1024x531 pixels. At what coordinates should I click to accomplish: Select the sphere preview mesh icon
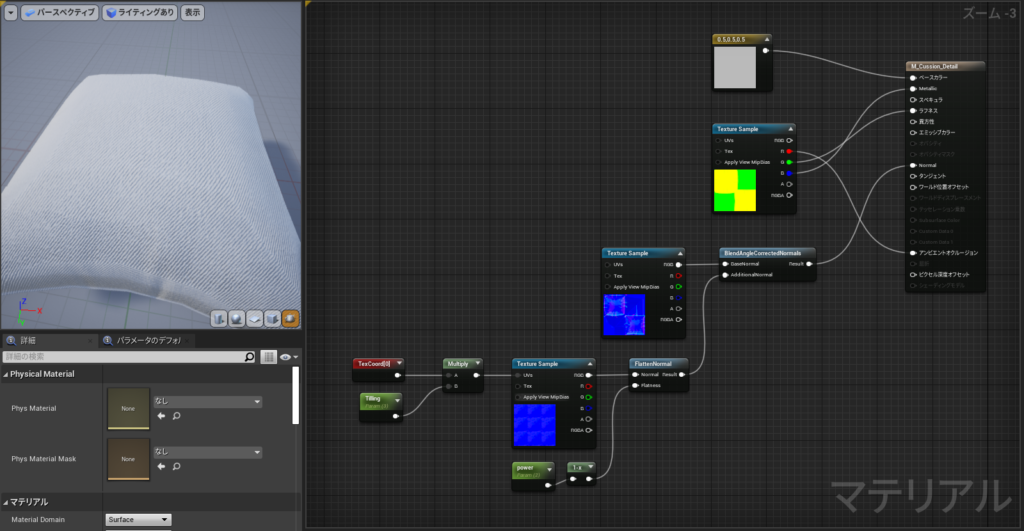(236, 319)
